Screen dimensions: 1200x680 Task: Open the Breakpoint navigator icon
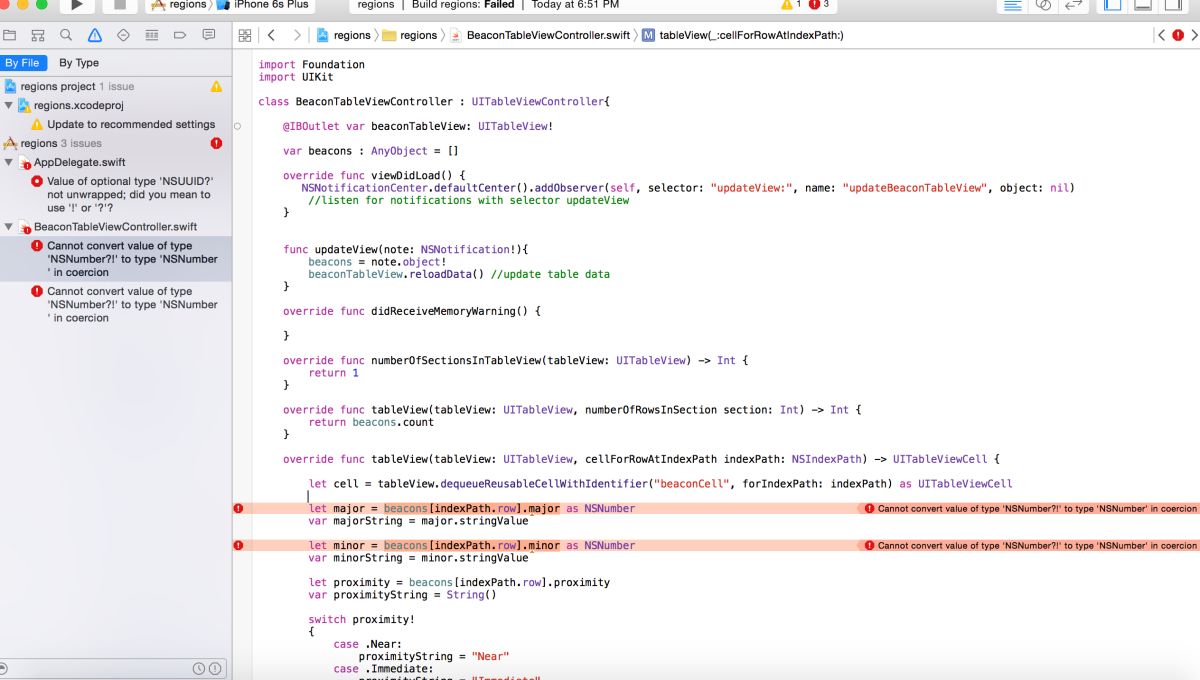click(180, 35)
